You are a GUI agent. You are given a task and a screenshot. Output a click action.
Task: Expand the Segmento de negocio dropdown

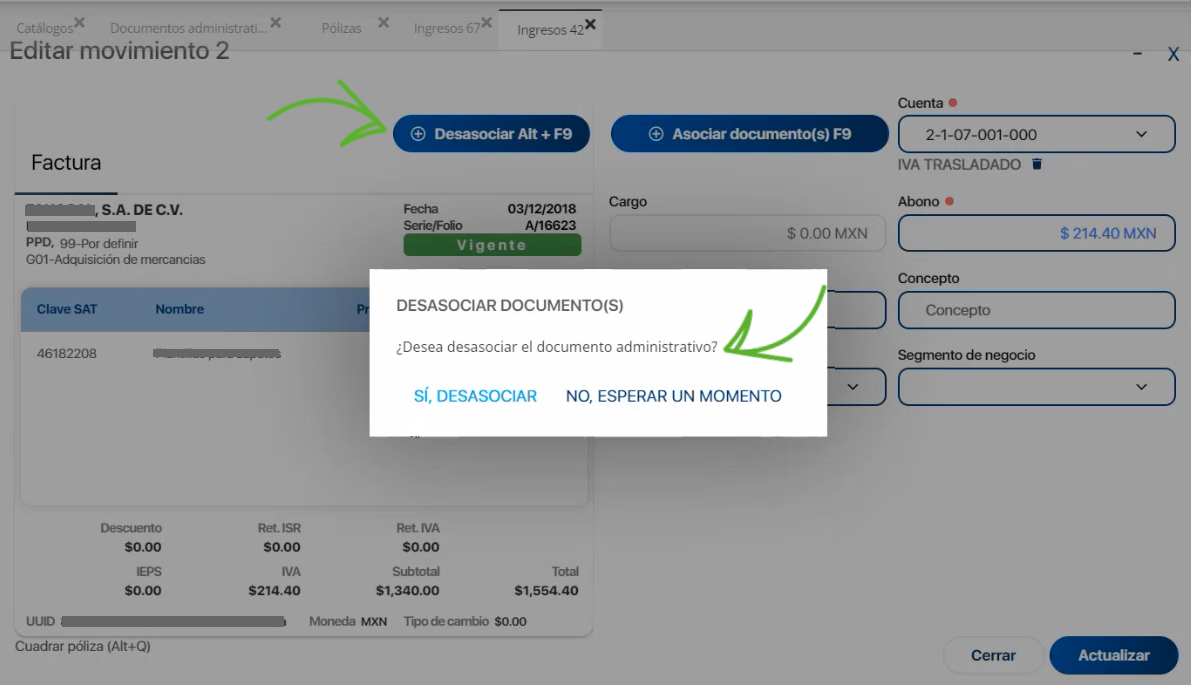point(1036,387)
